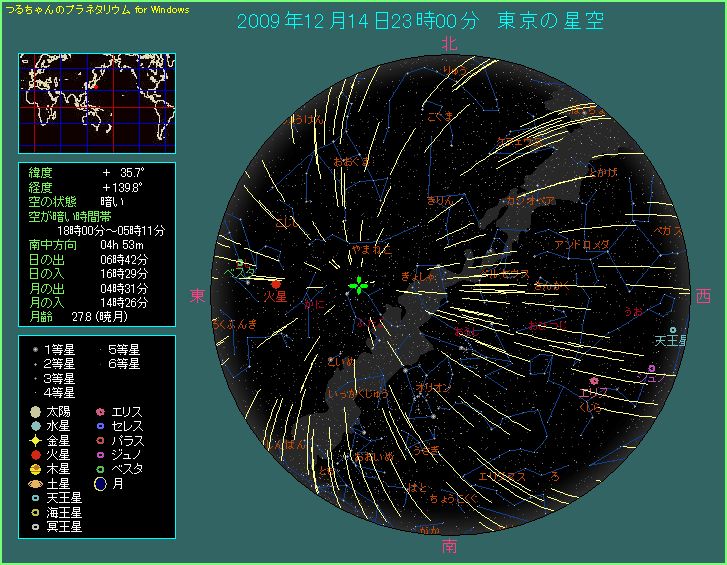The width and height of the screenshot is (727, 565).
Task: Click the red Mars marker on sky chart
Action: 275,284
